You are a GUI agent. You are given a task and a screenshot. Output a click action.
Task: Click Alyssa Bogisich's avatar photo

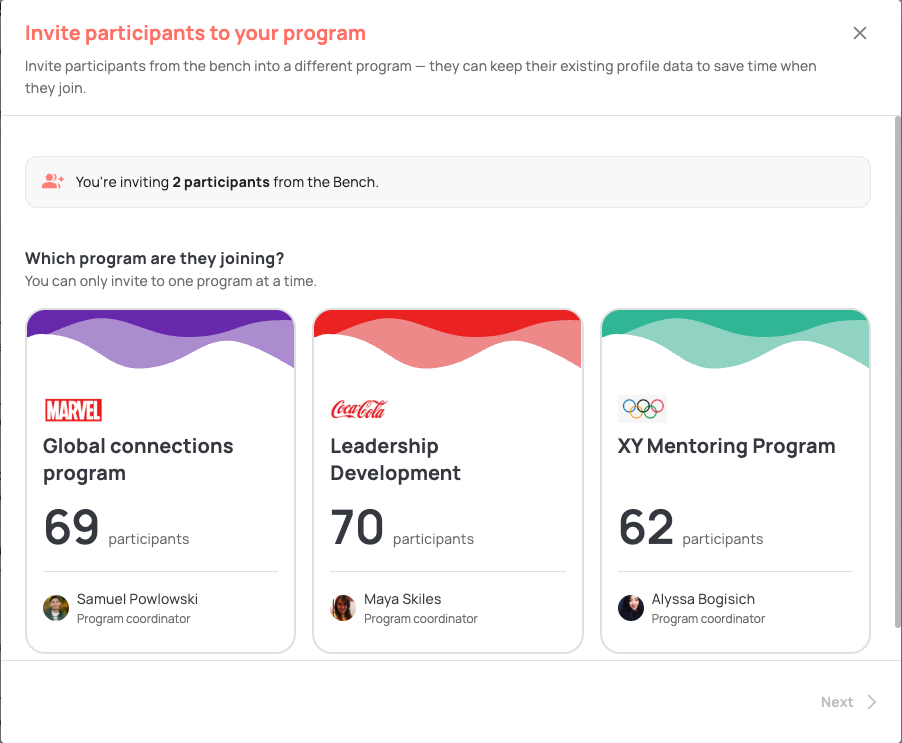[x=630, y=608]
